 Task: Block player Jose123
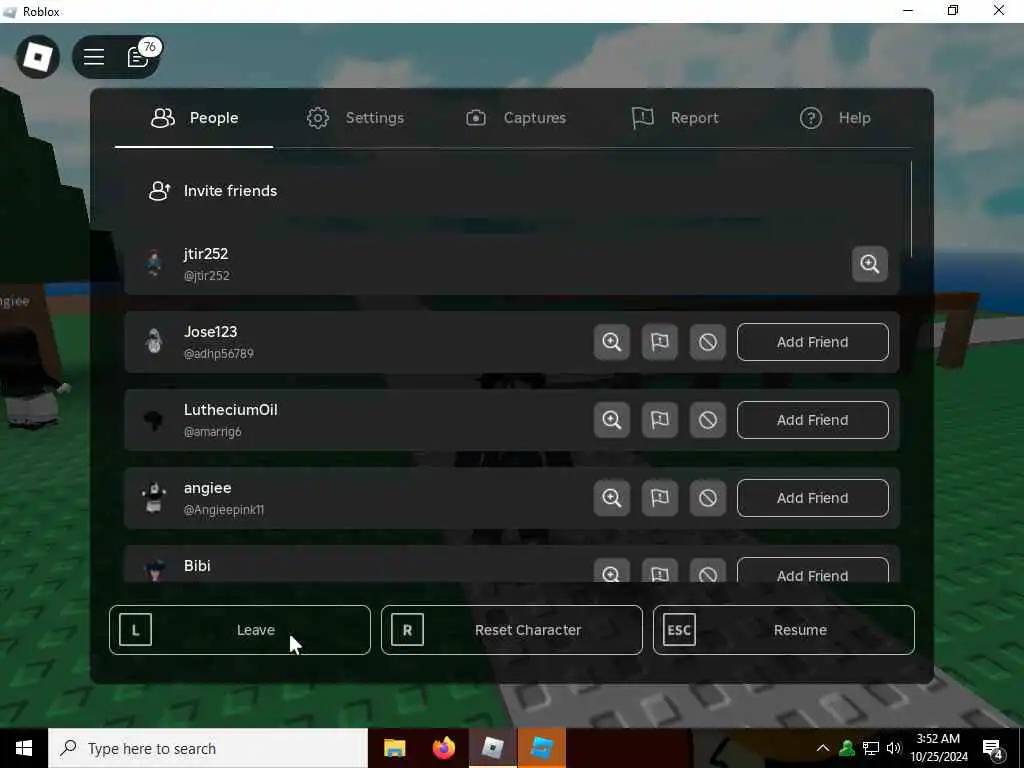click(x=708, y=342)
